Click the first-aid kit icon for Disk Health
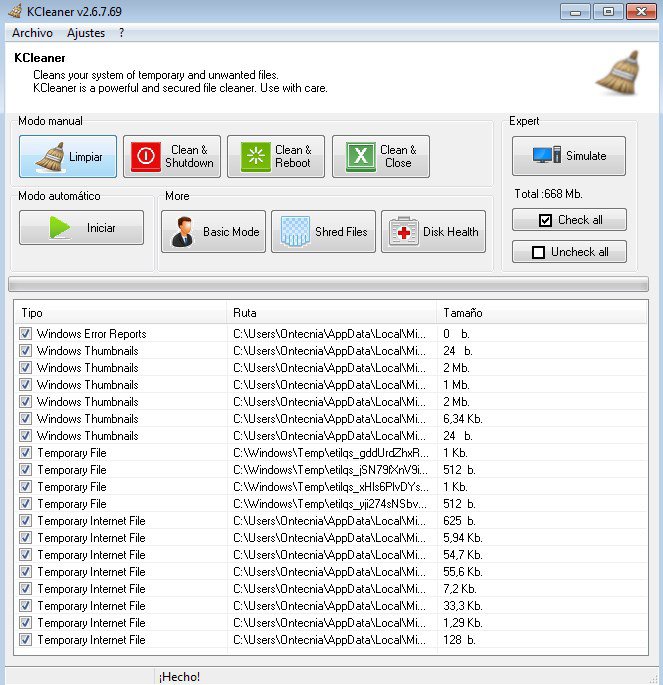Screen dimensions: 663x685 click(404, 232)
